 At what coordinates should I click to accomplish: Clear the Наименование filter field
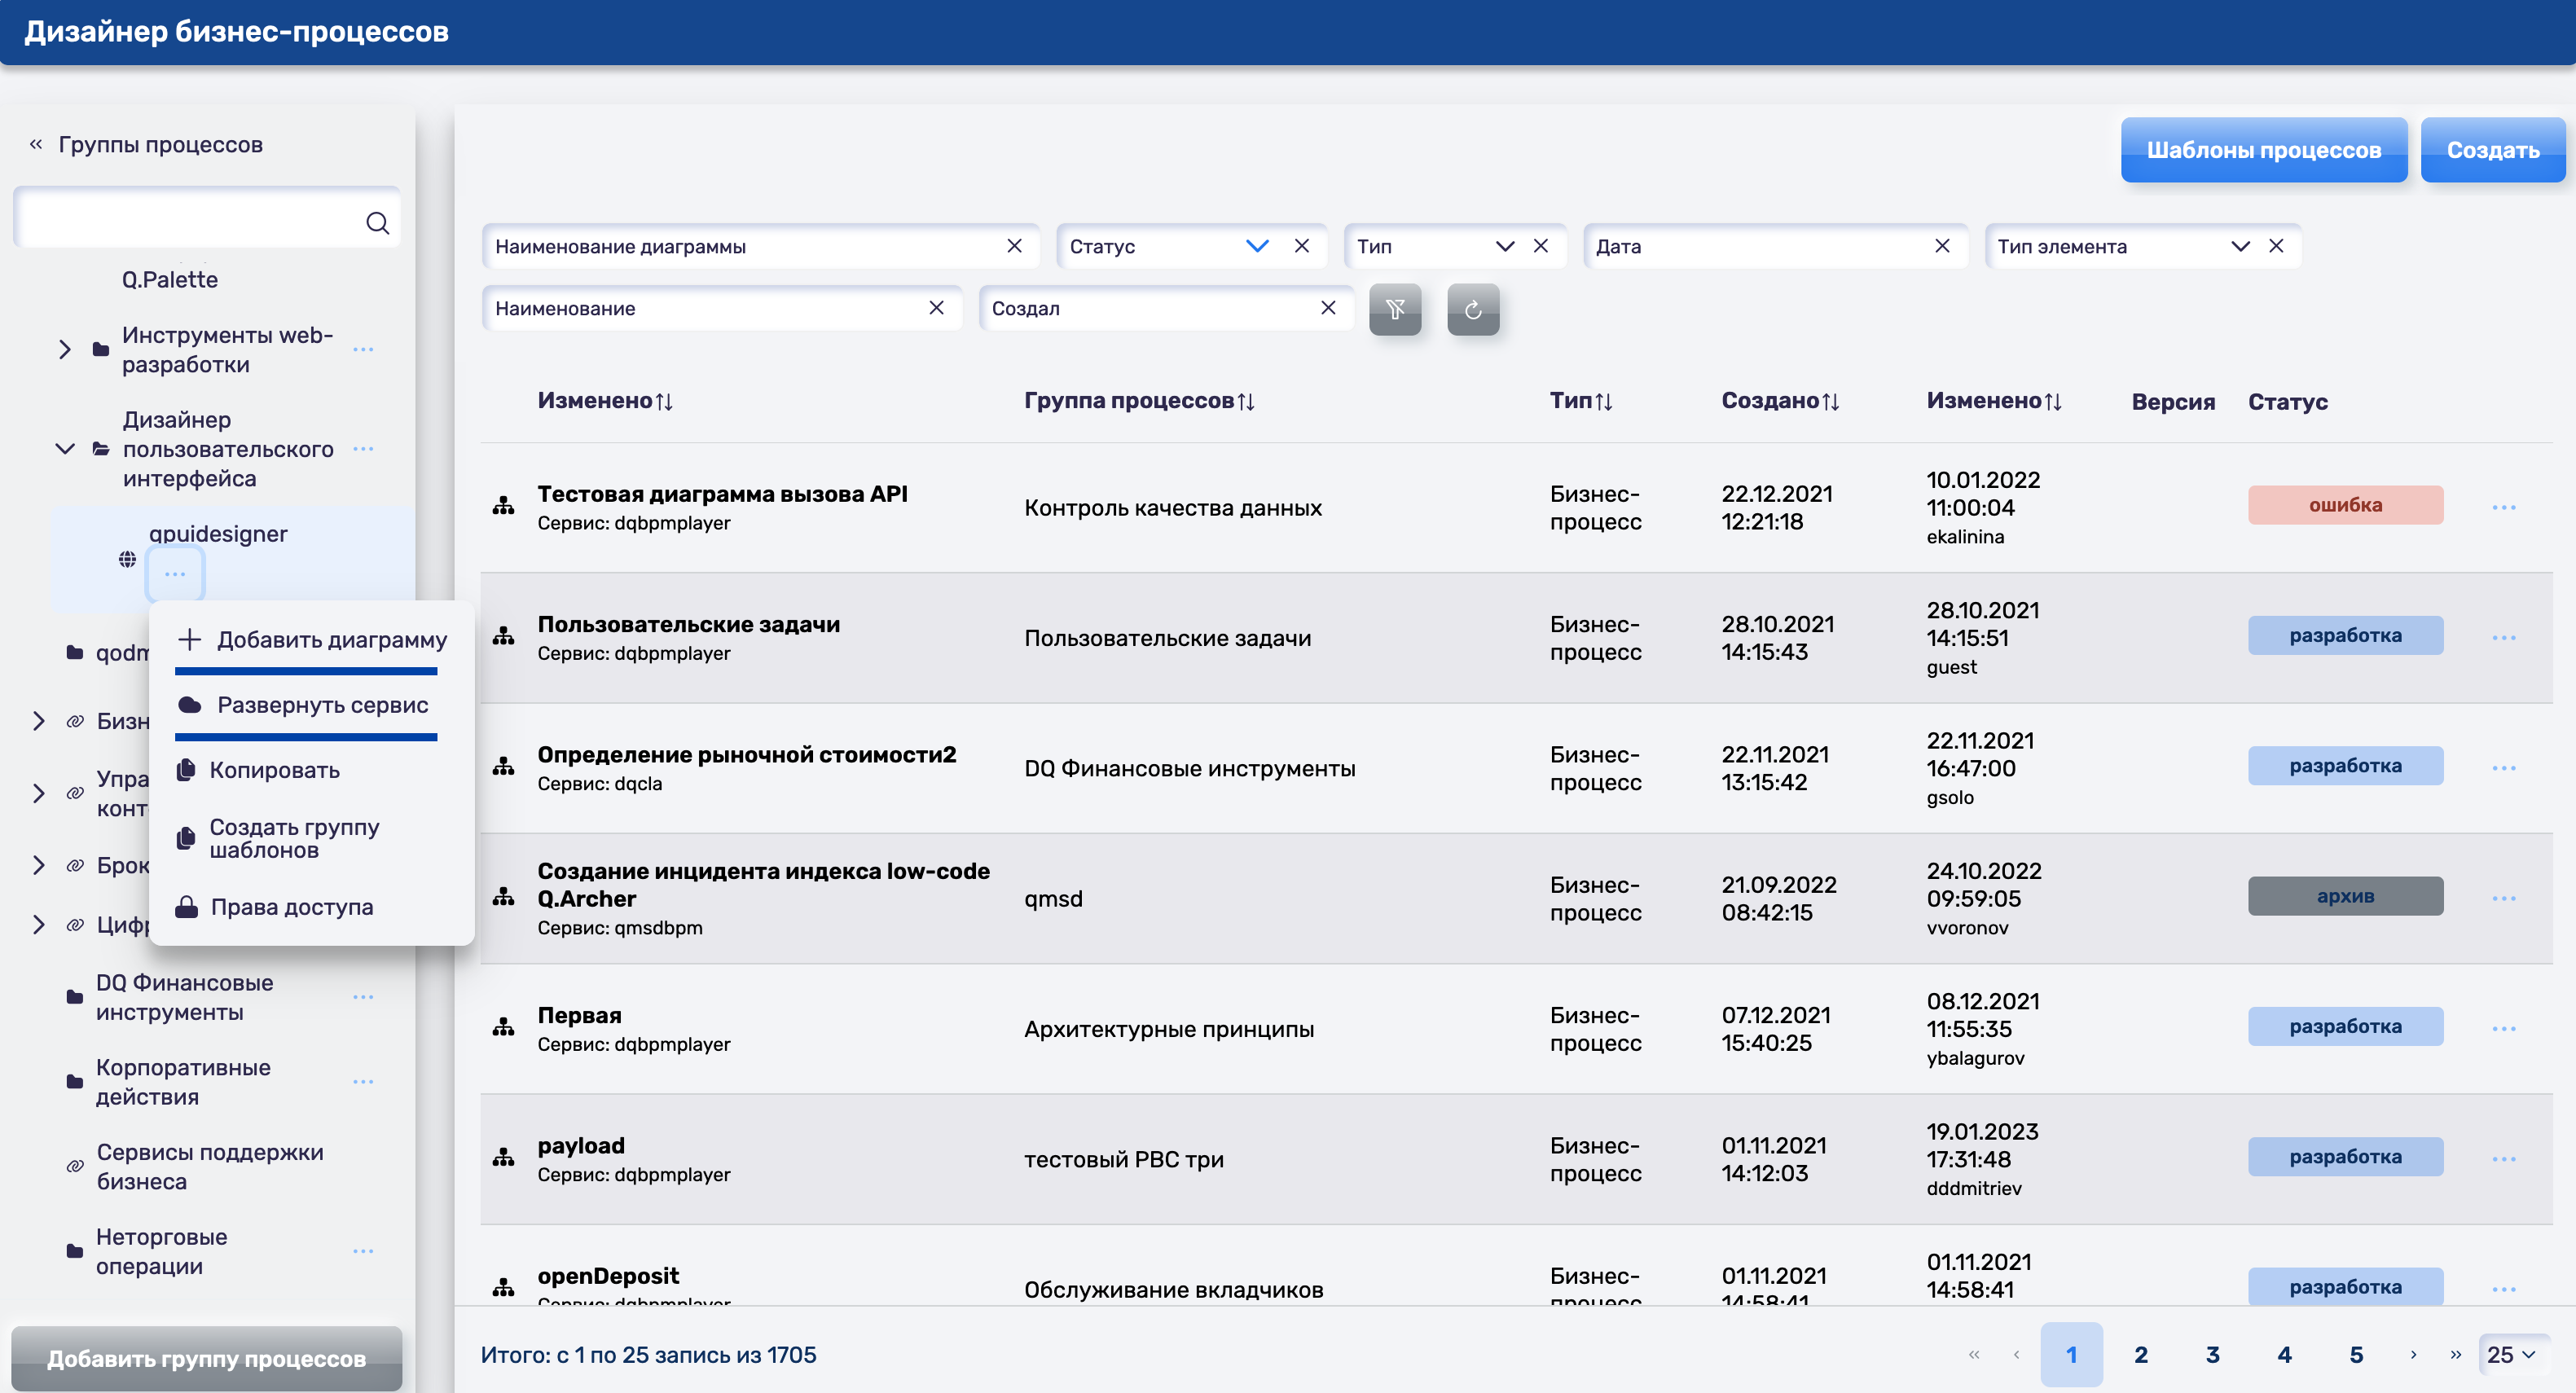[x=936, y=308]
